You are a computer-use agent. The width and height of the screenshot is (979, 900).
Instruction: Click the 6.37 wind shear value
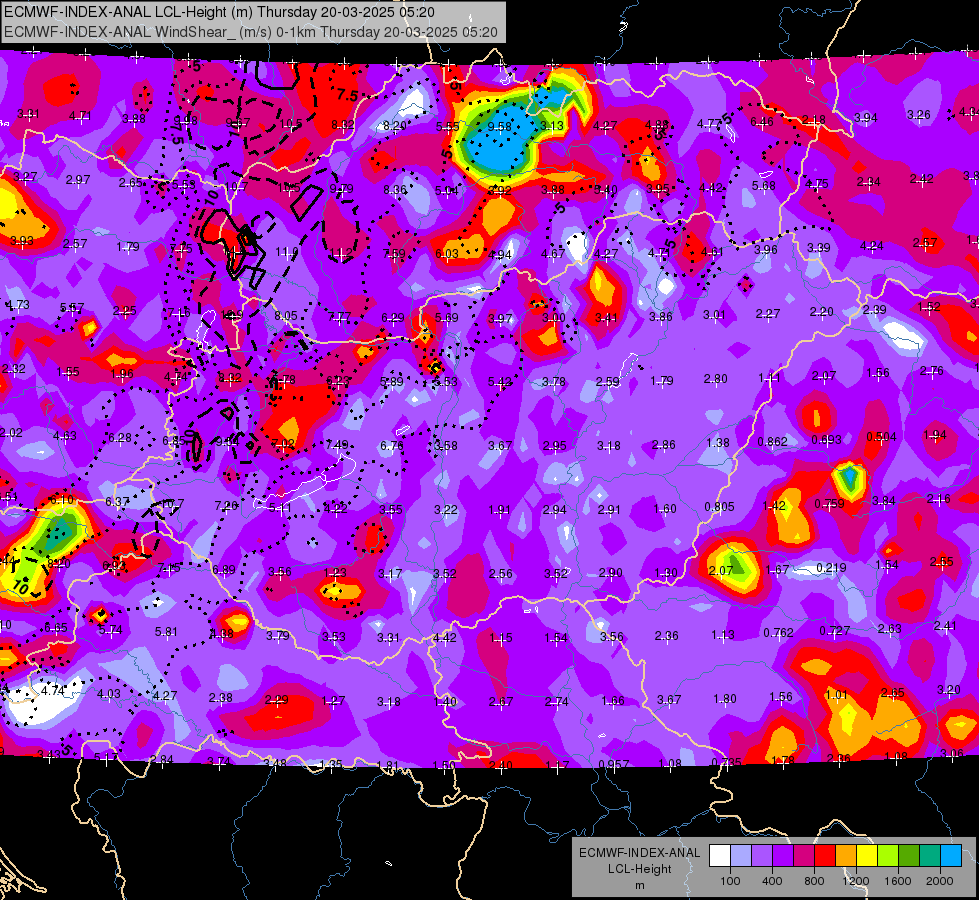(x=117, y=502)
